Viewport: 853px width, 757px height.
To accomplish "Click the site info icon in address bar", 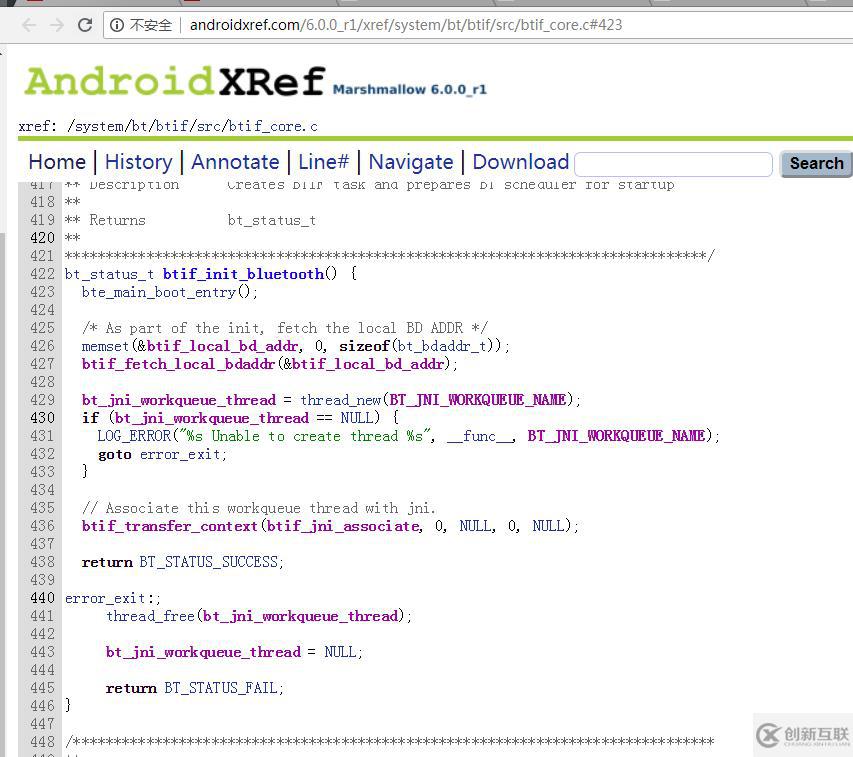I will pos(116,25).
